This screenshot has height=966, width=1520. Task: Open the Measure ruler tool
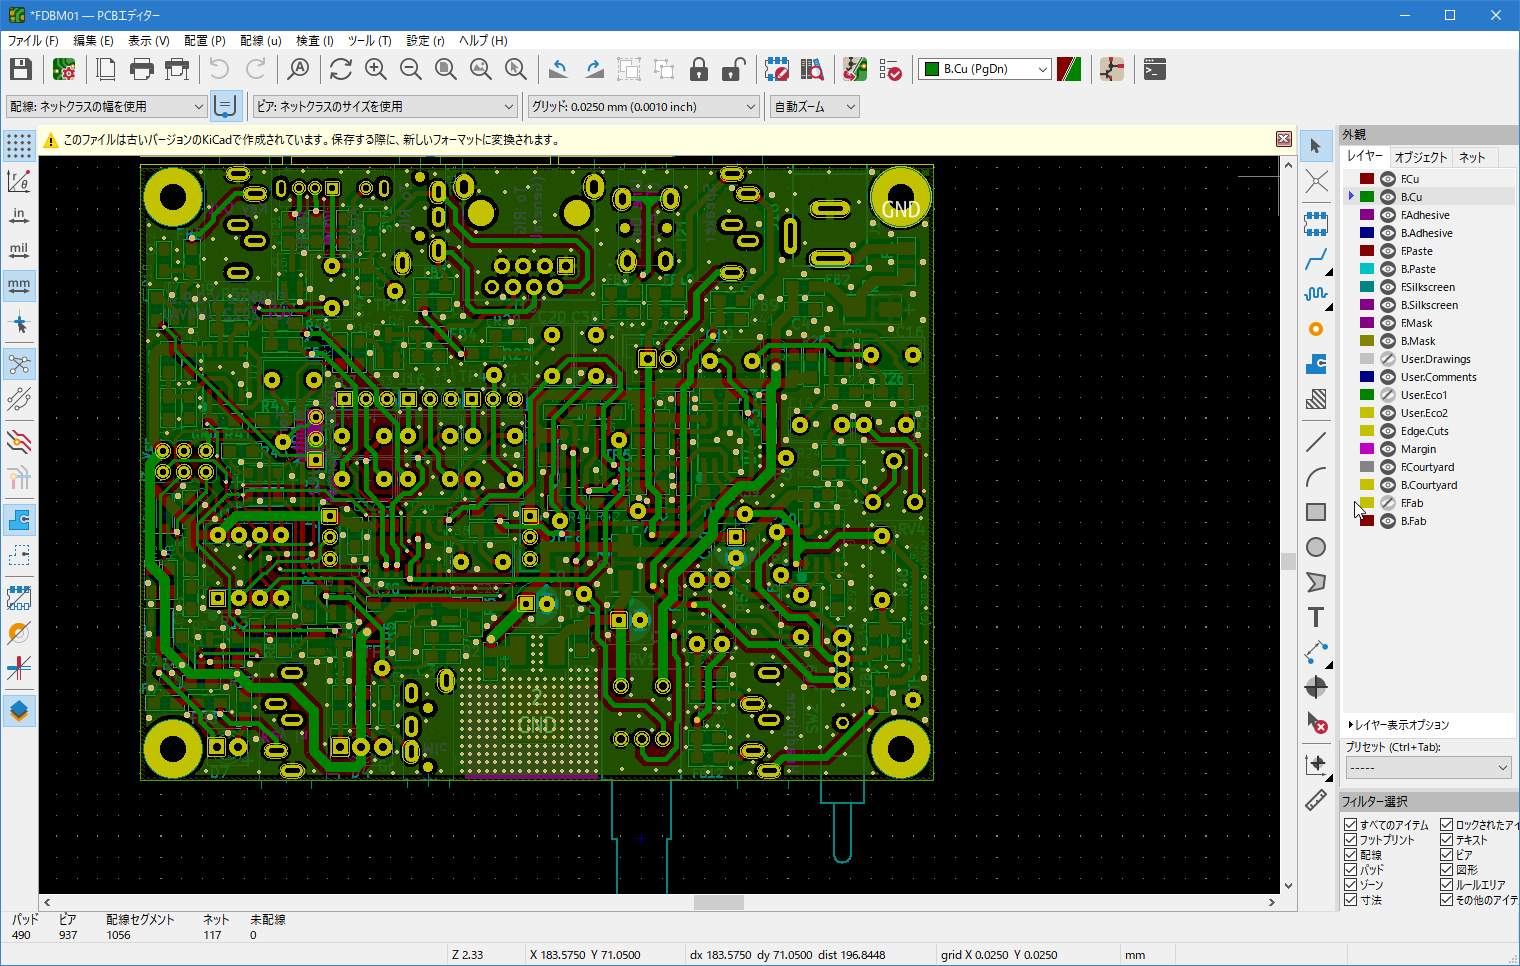tap(1316, 800)
